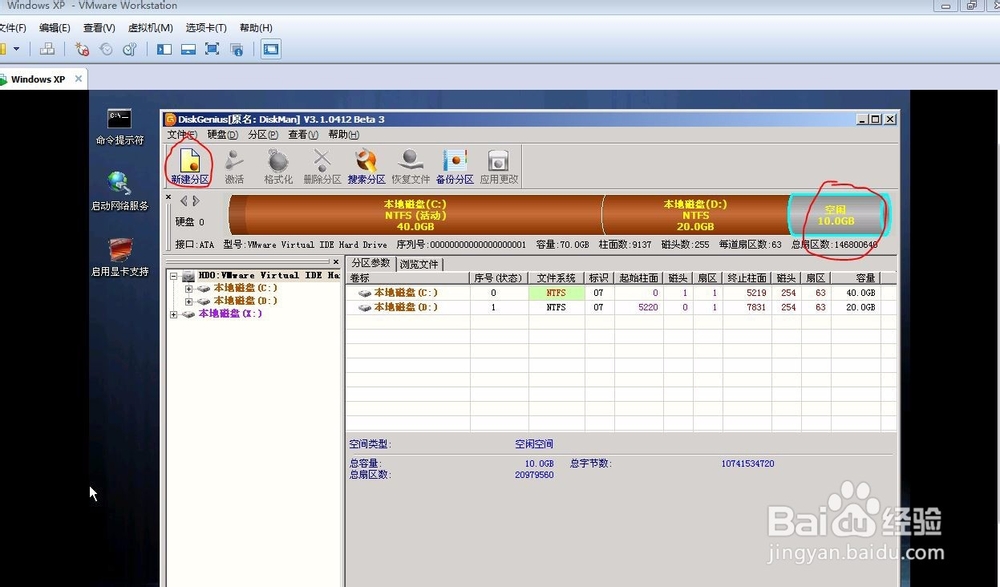Screen dimensions: 1000x587
Task: Open DiskGenius 帮助(H) menu
Action: coord(343,135)
